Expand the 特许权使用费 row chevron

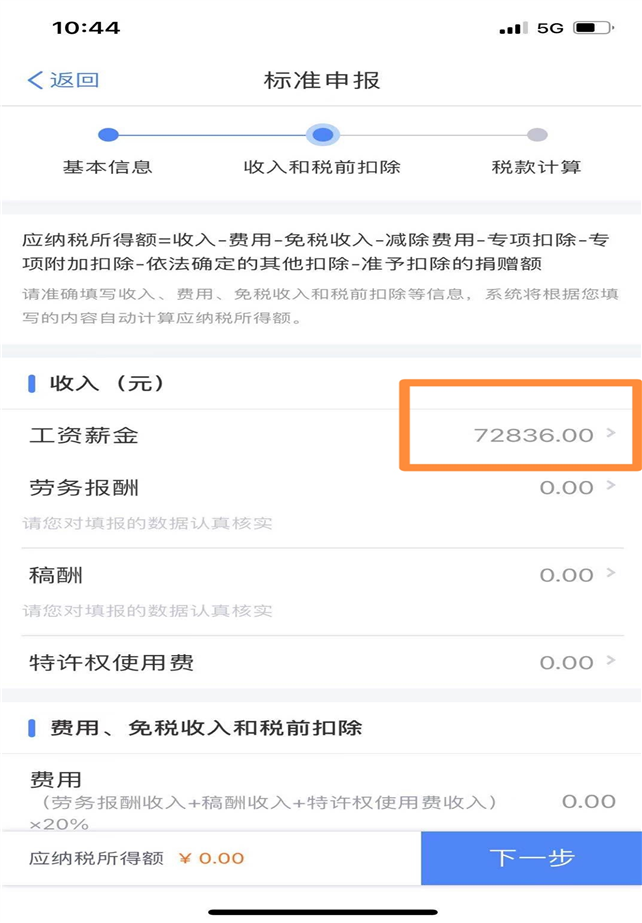(611, 661)
